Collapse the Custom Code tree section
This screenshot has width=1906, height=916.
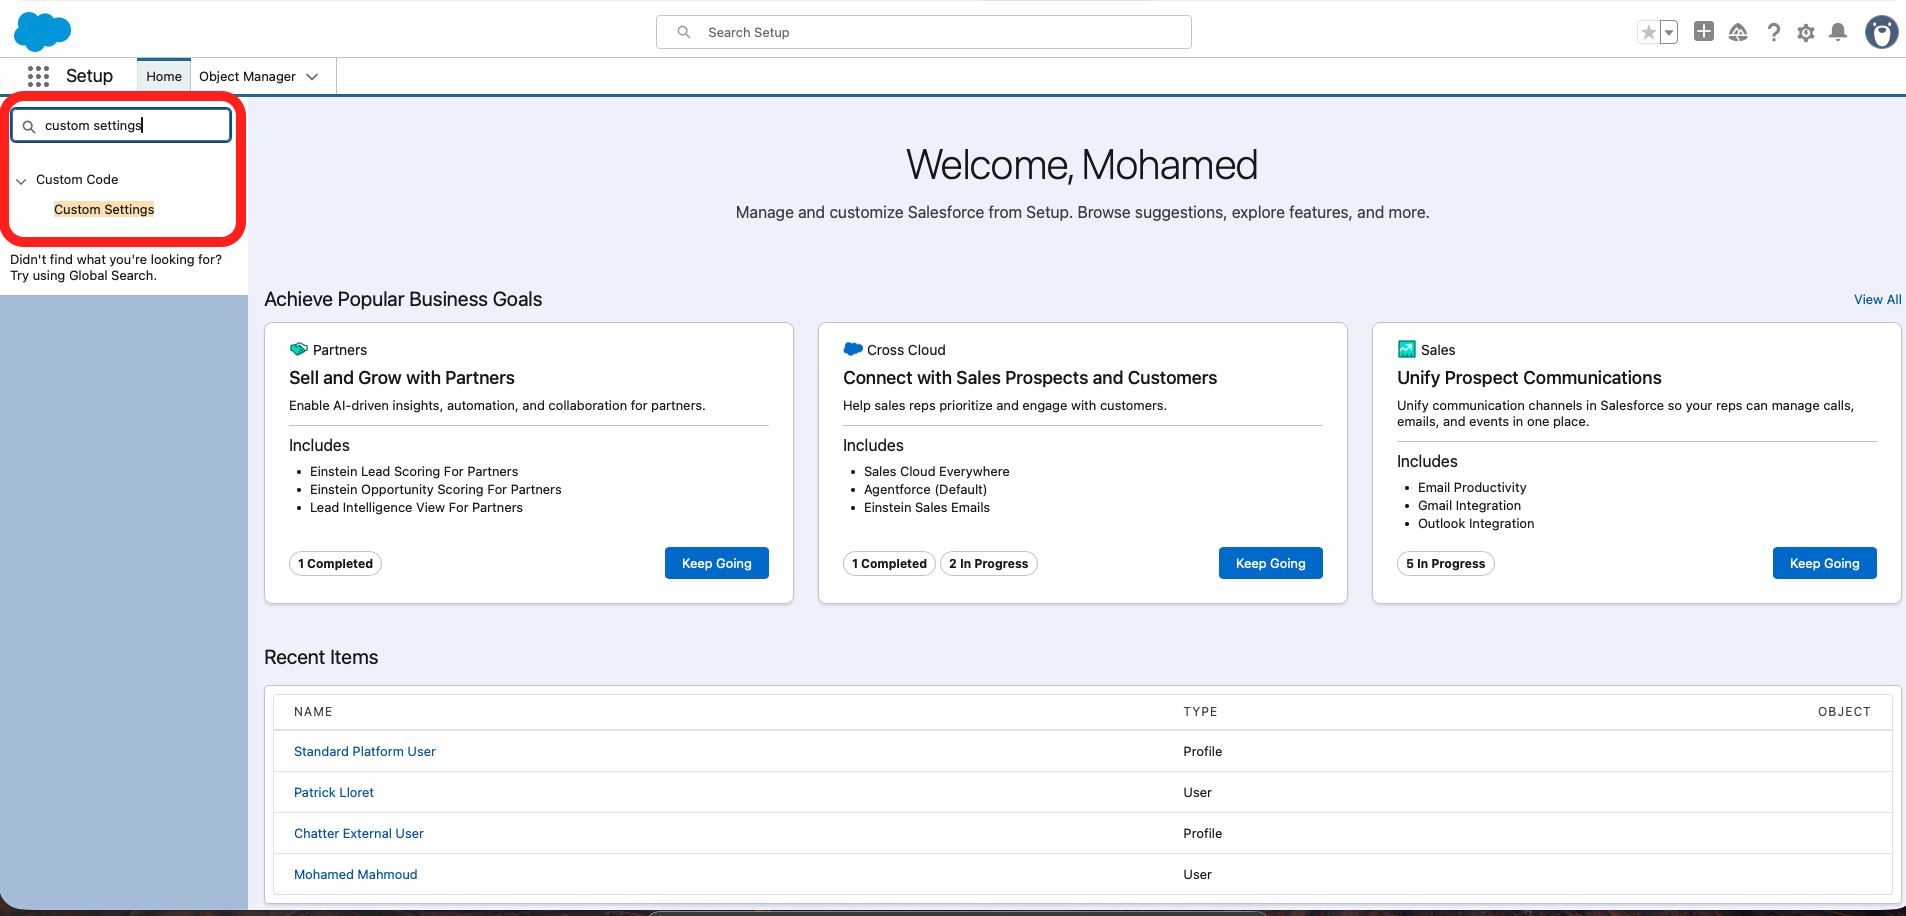coord(21,181)
